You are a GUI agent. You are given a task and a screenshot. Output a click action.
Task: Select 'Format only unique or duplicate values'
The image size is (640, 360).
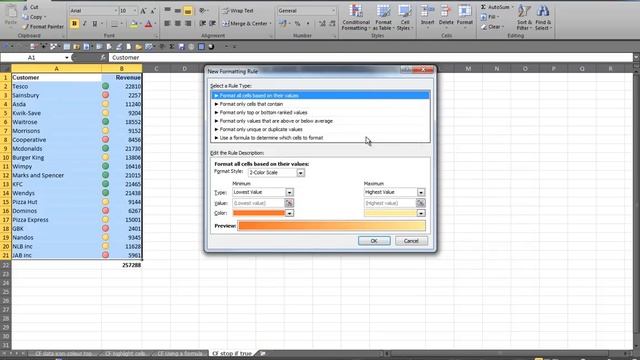pyautogui.click(x=320, y=129)
